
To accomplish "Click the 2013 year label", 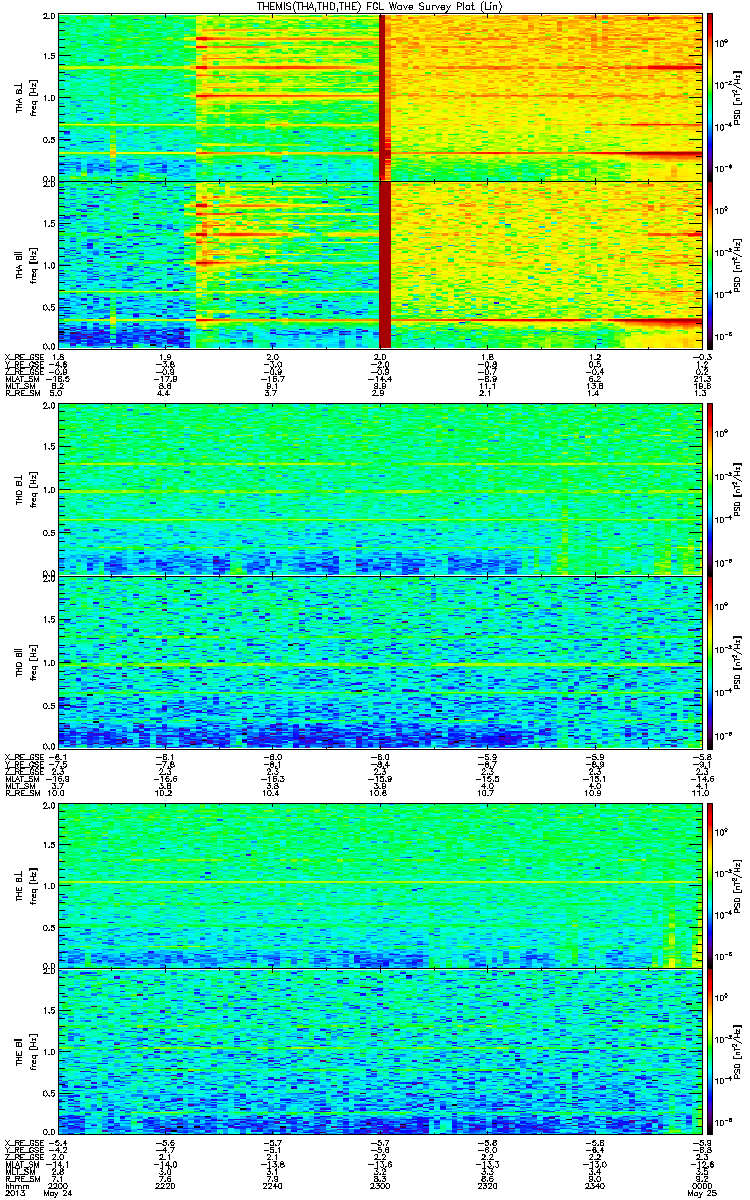I will (x=16, y=1191).
